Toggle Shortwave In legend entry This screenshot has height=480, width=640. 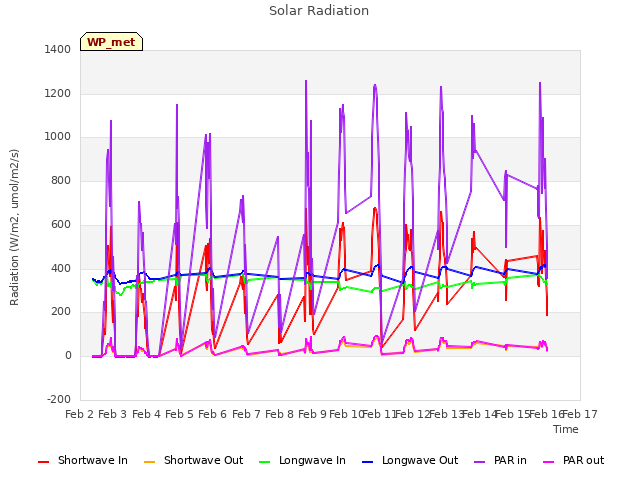(x=83, y=461)
